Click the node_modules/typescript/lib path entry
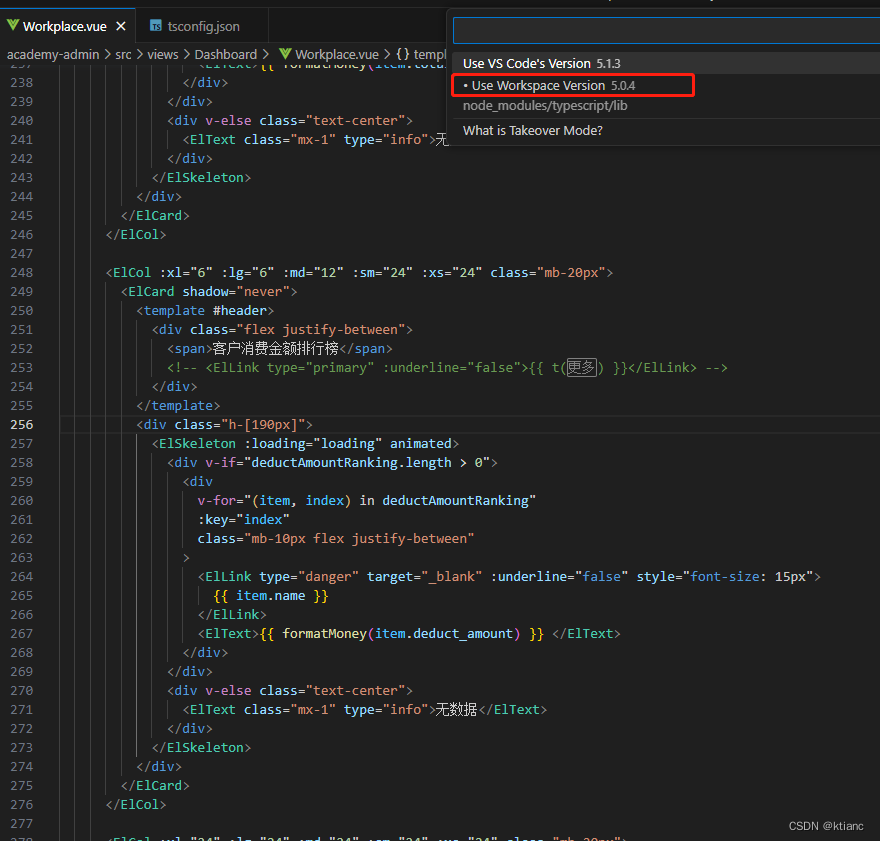This screenshot has width=880, height=841. coord(545,105)
